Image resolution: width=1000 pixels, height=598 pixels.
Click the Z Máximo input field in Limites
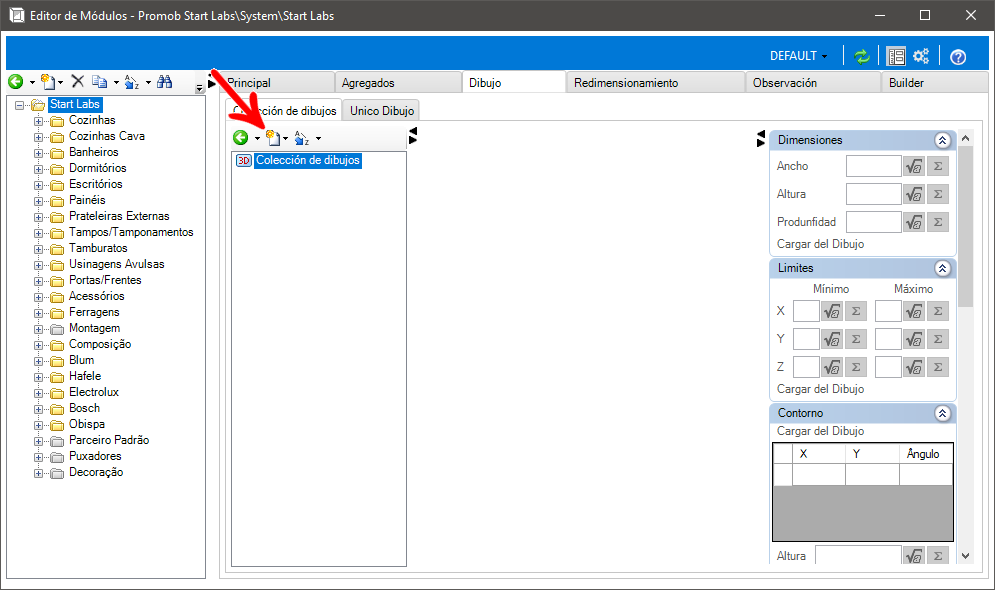coord(888,368)
